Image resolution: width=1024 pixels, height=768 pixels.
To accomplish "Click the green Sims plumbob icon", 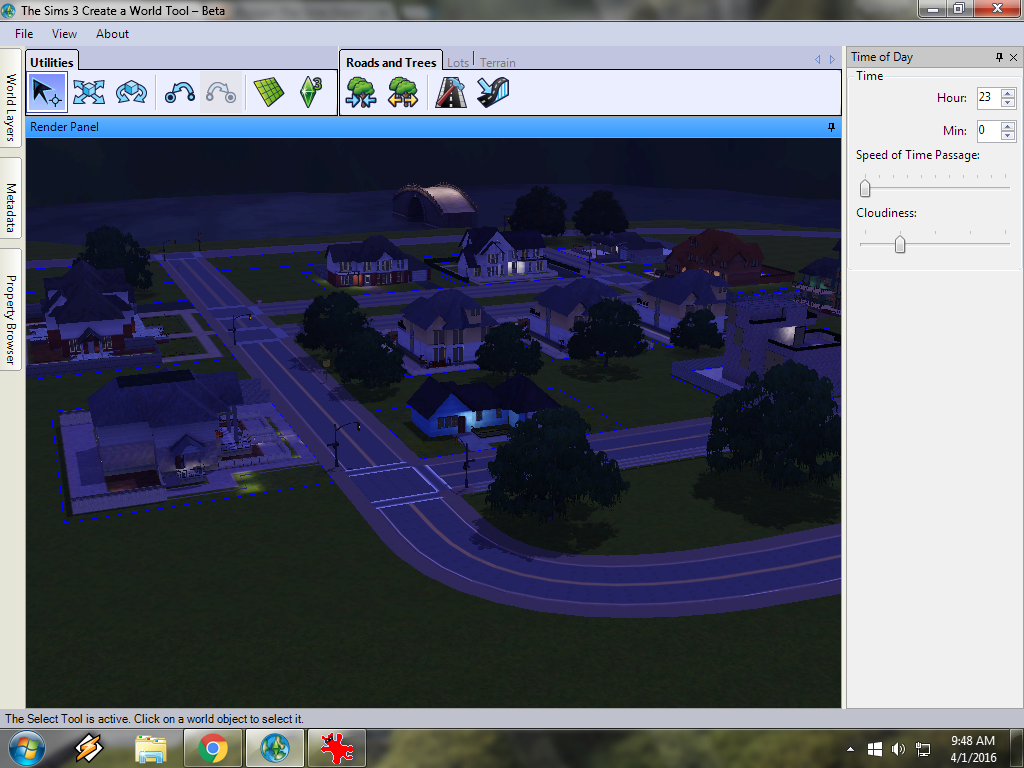I will pyautogui.click(x=311, y=93).
